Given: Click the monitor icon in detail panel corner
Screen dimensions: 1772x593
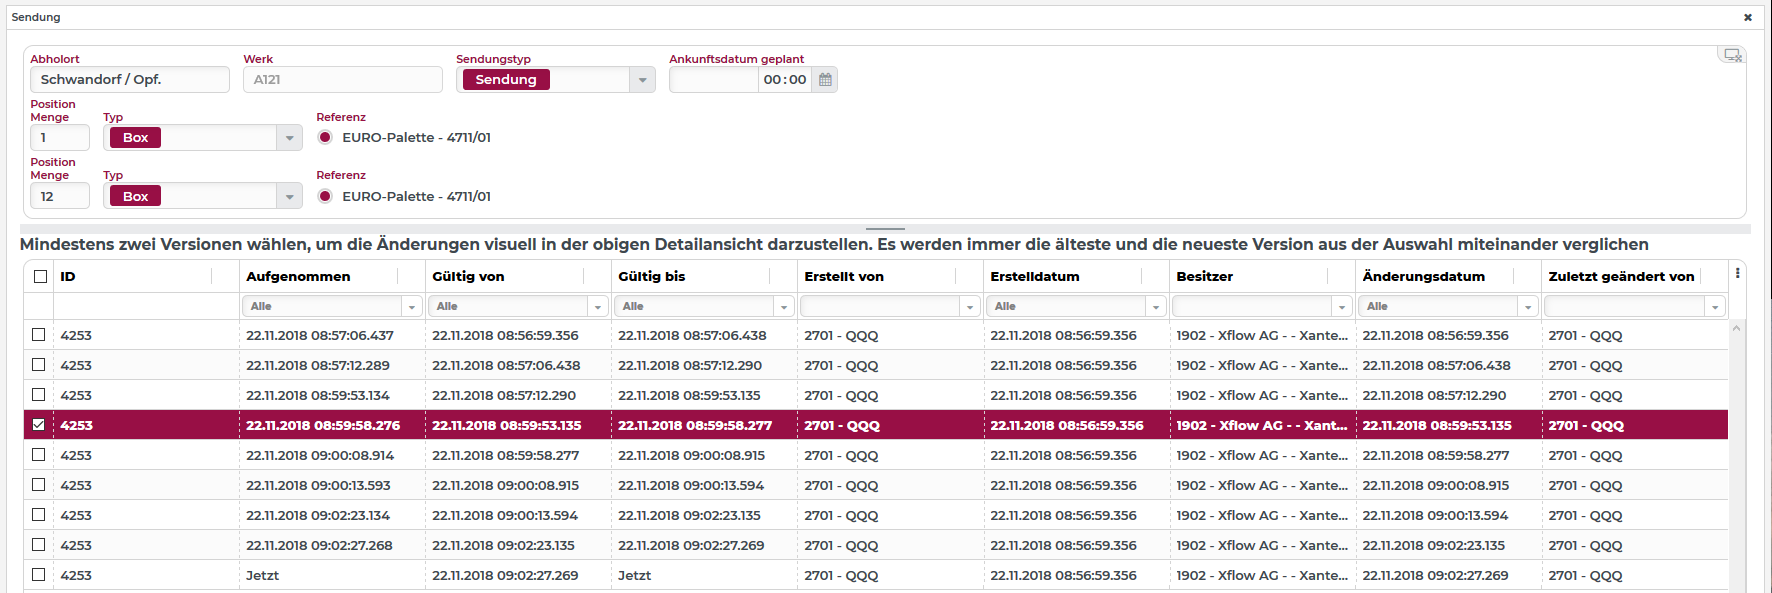Looking at the screenshot, I should tap(1732, 55).
